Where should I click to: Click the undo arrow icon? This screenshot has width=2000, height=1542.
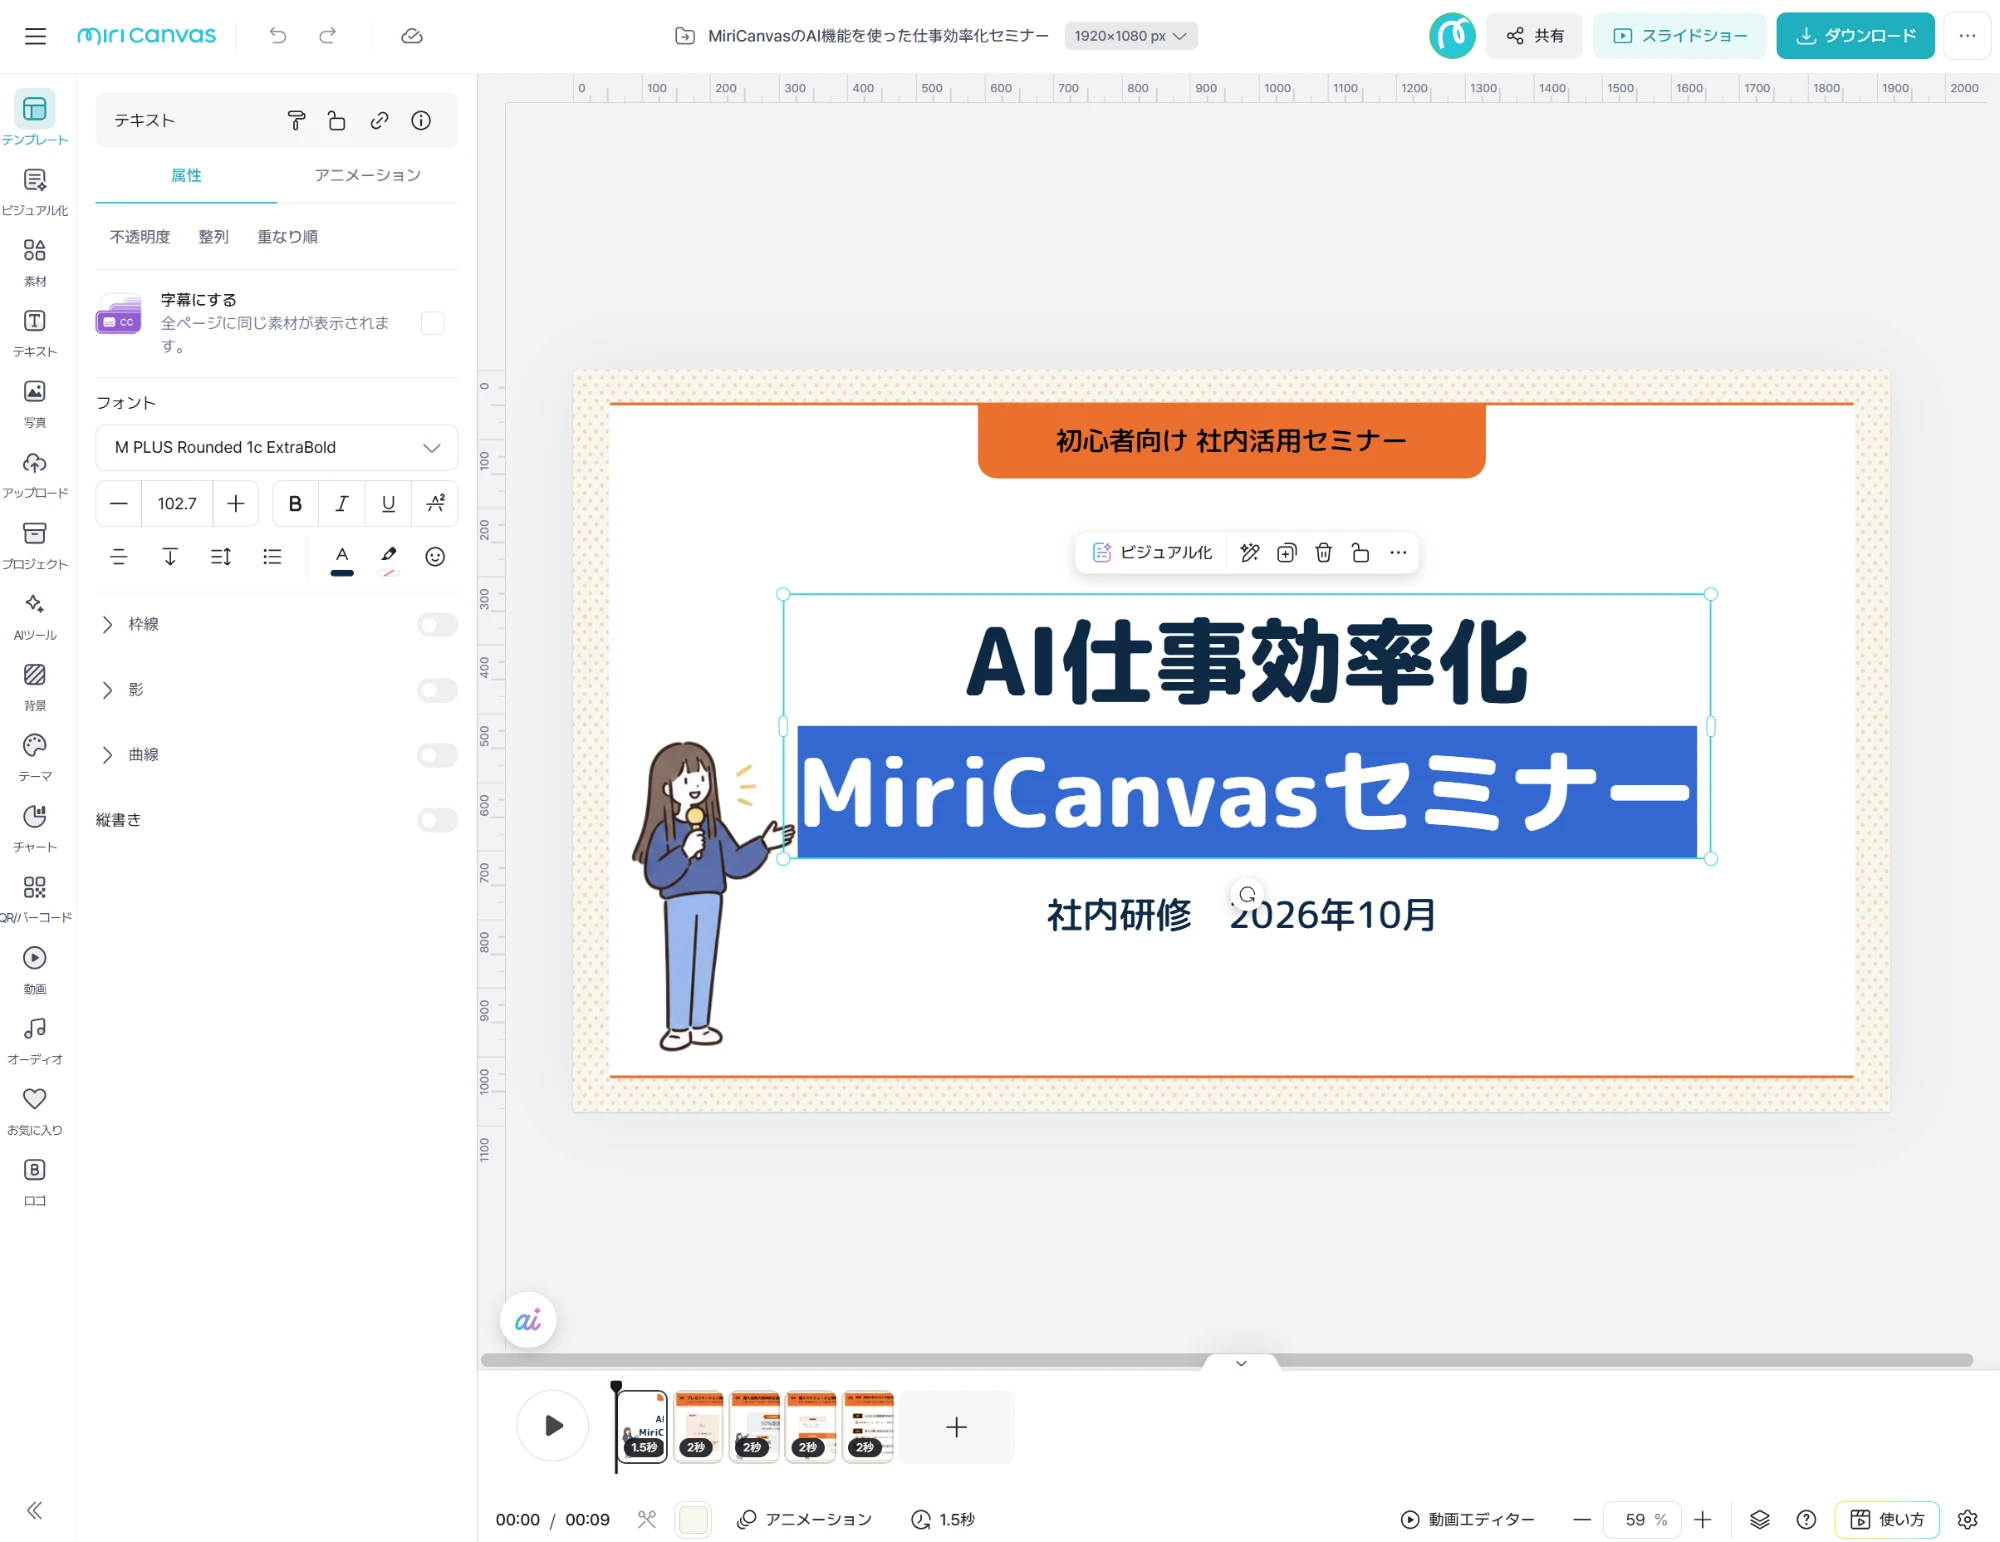tap(278, 36)
